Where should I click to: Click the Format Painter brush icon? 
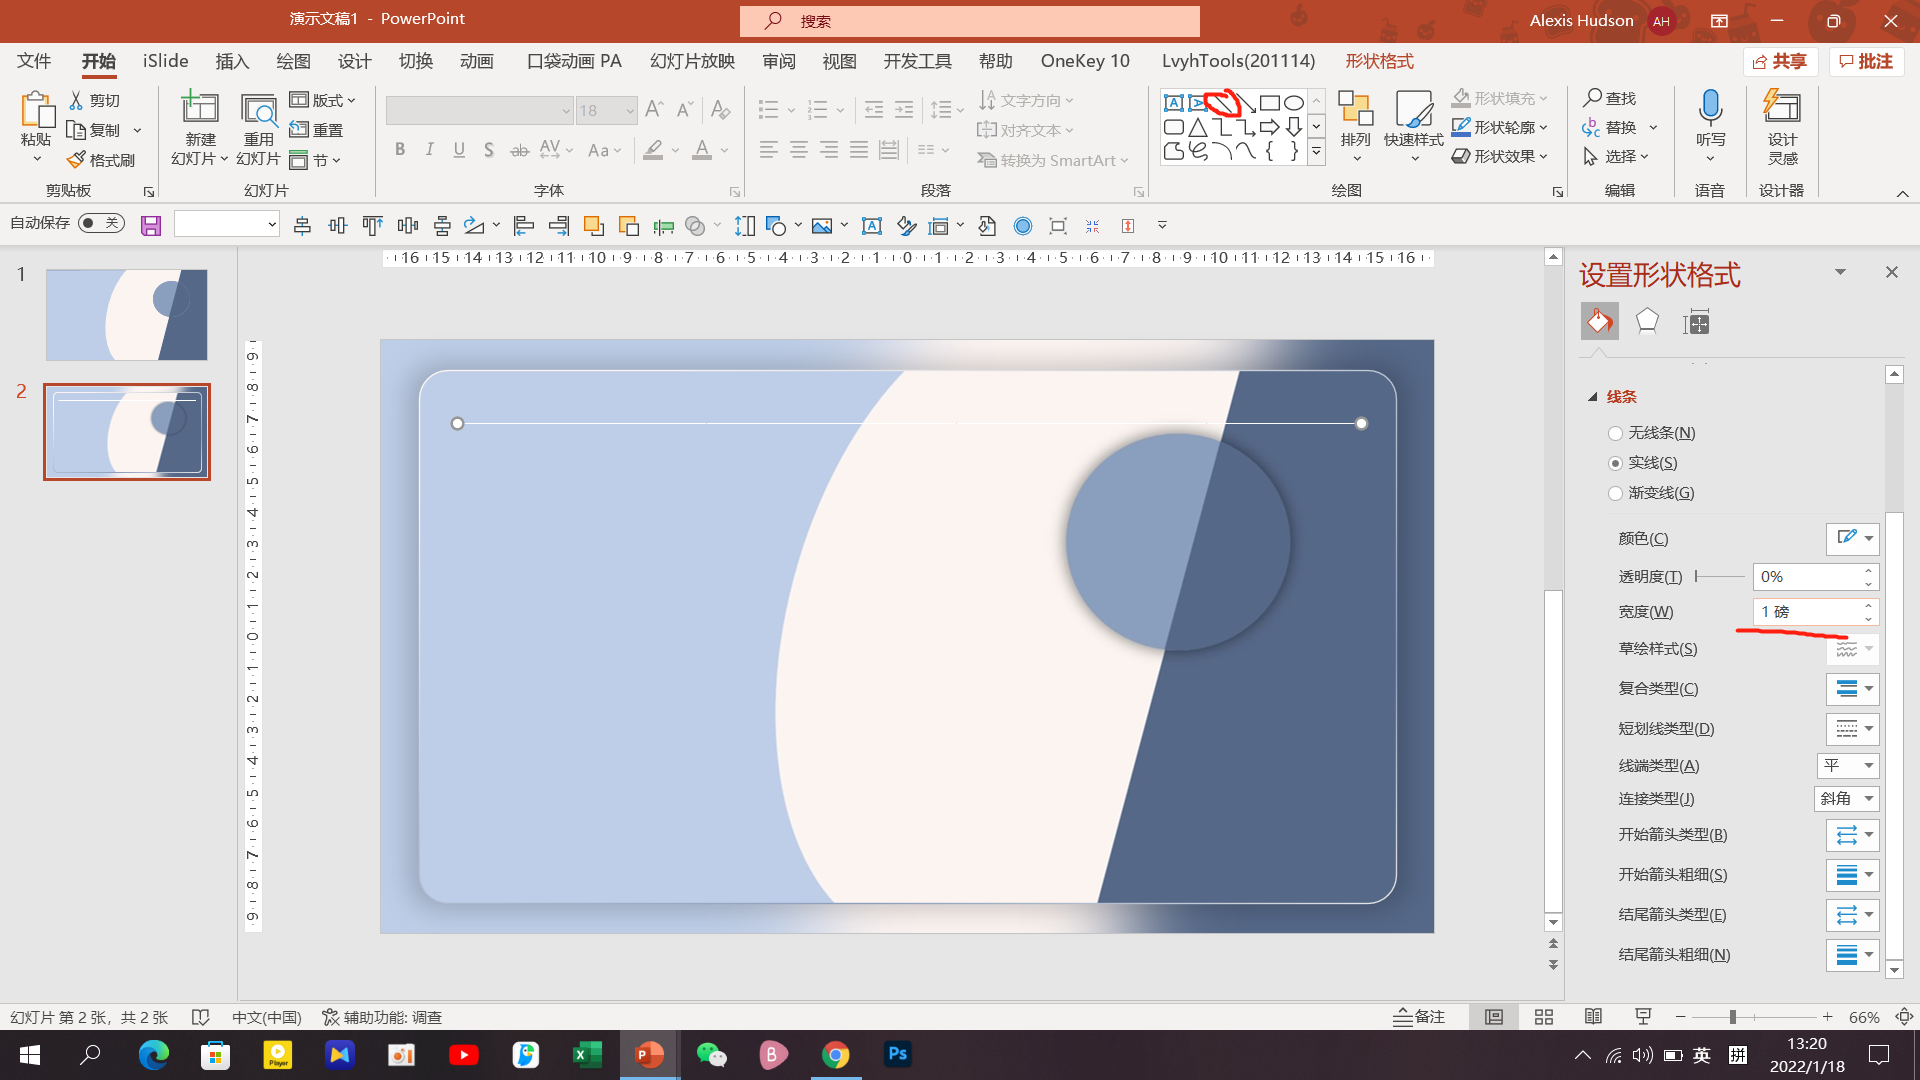point(76,160)
